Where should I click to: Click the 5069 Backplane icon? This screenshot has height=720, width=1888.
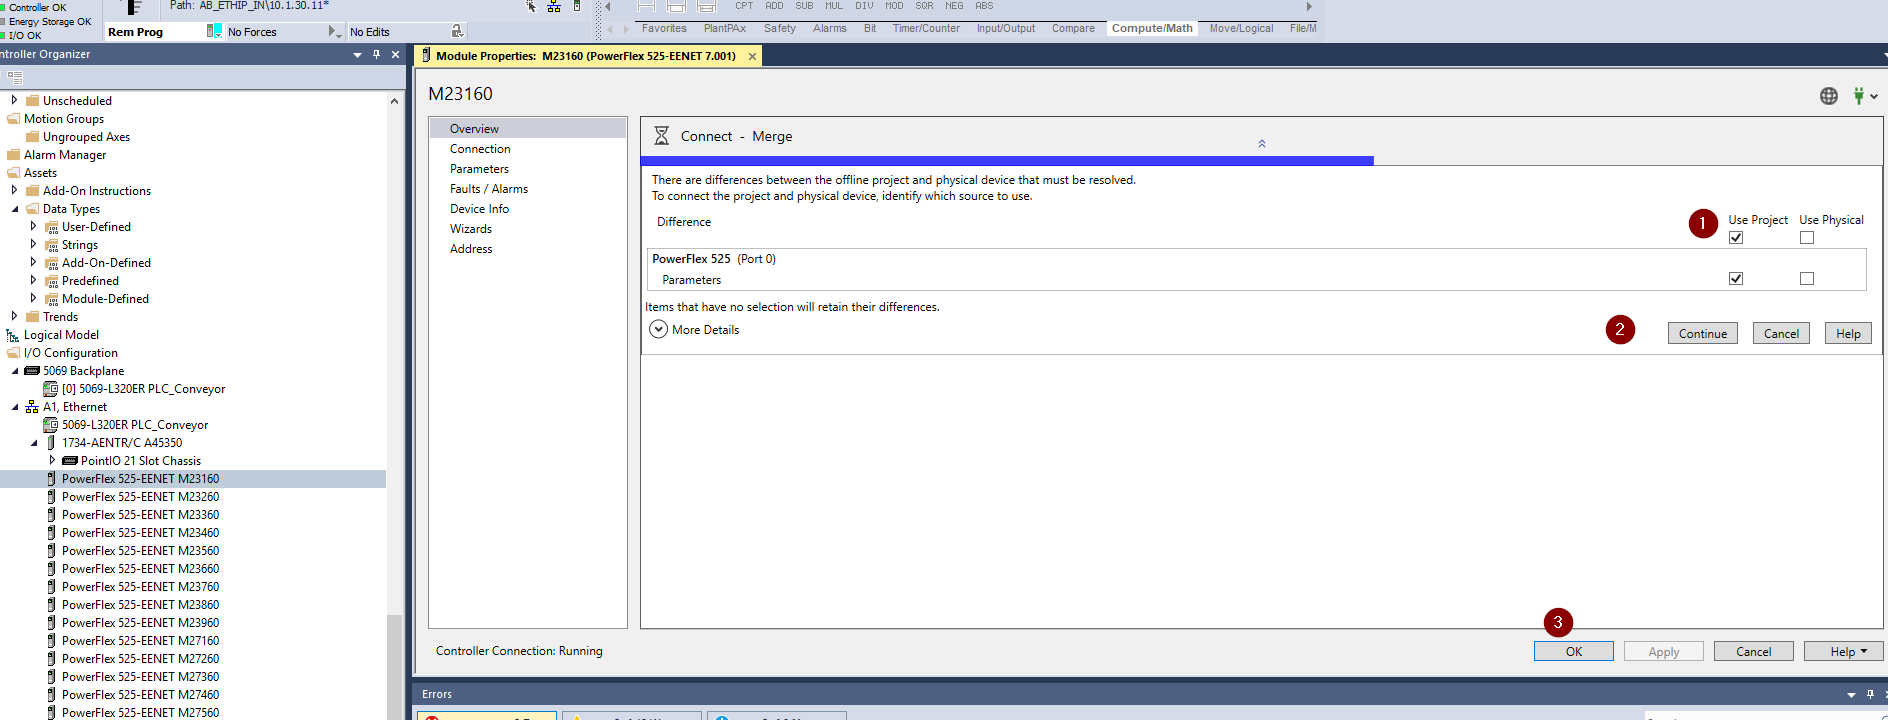click(32, 371)
